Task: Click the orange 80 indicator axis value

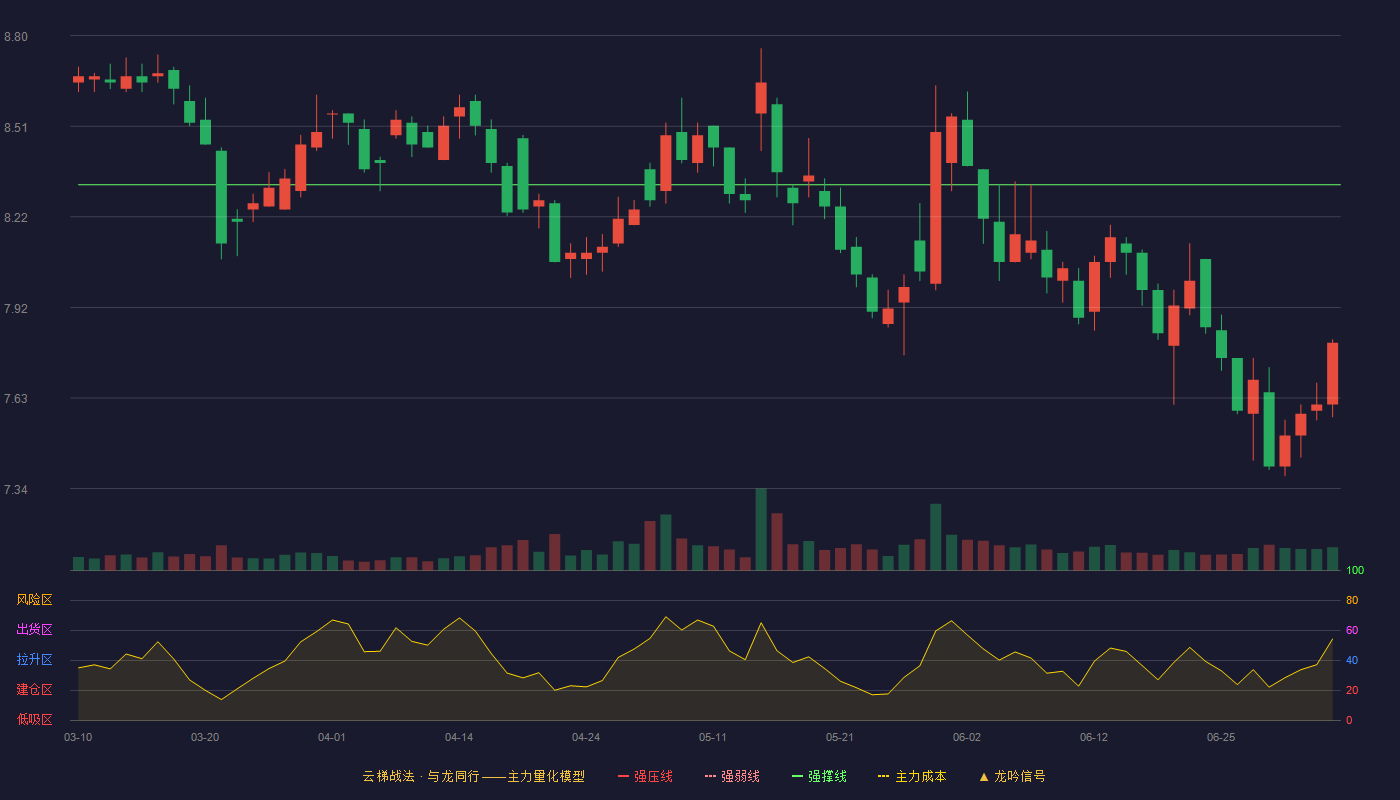Action: tap(1352, 600)
